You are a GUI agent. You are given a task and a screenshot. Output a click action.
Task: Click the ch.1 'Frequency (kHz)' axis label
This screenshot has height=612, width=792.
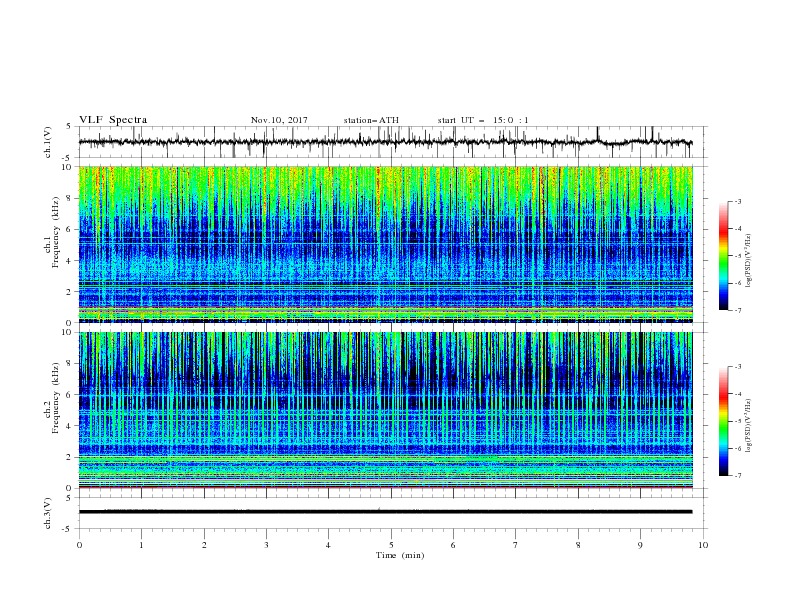(56, 231)
